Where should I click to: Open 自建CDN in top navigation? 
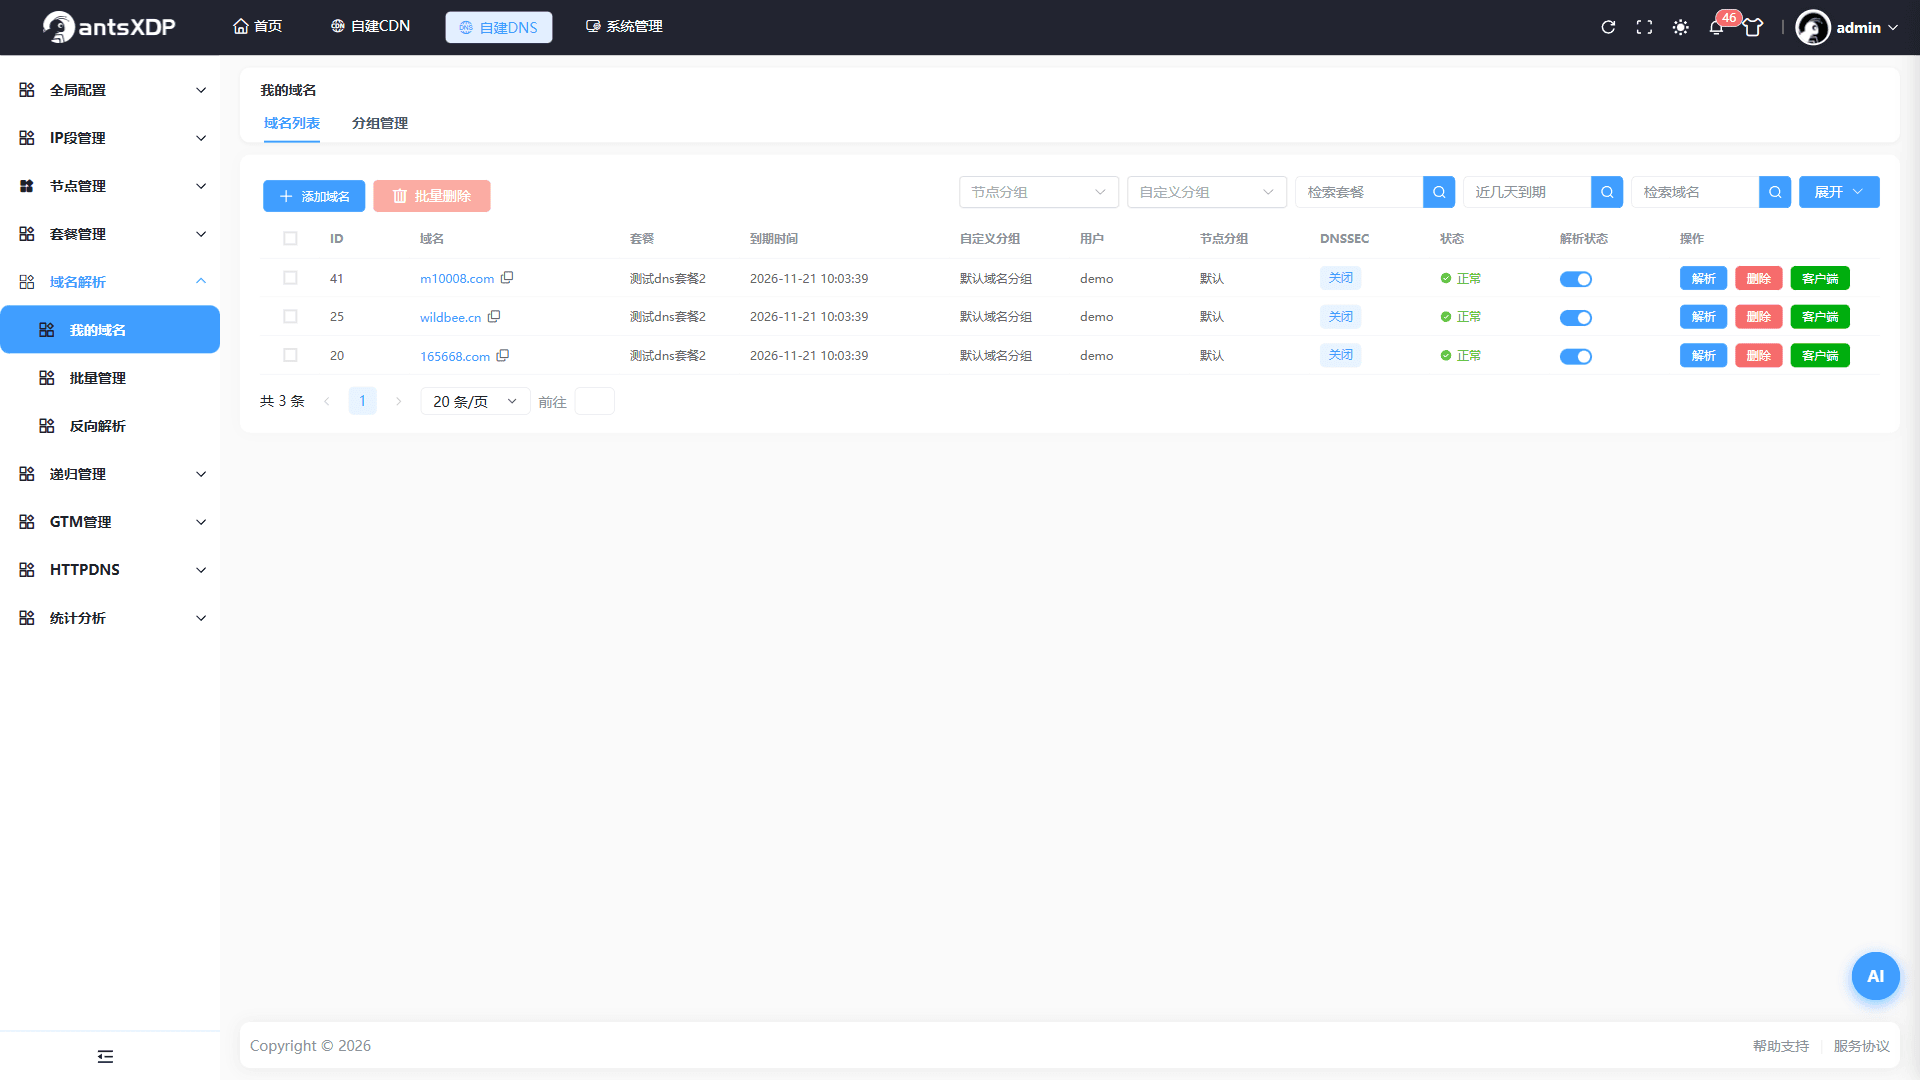click(370, 26)
